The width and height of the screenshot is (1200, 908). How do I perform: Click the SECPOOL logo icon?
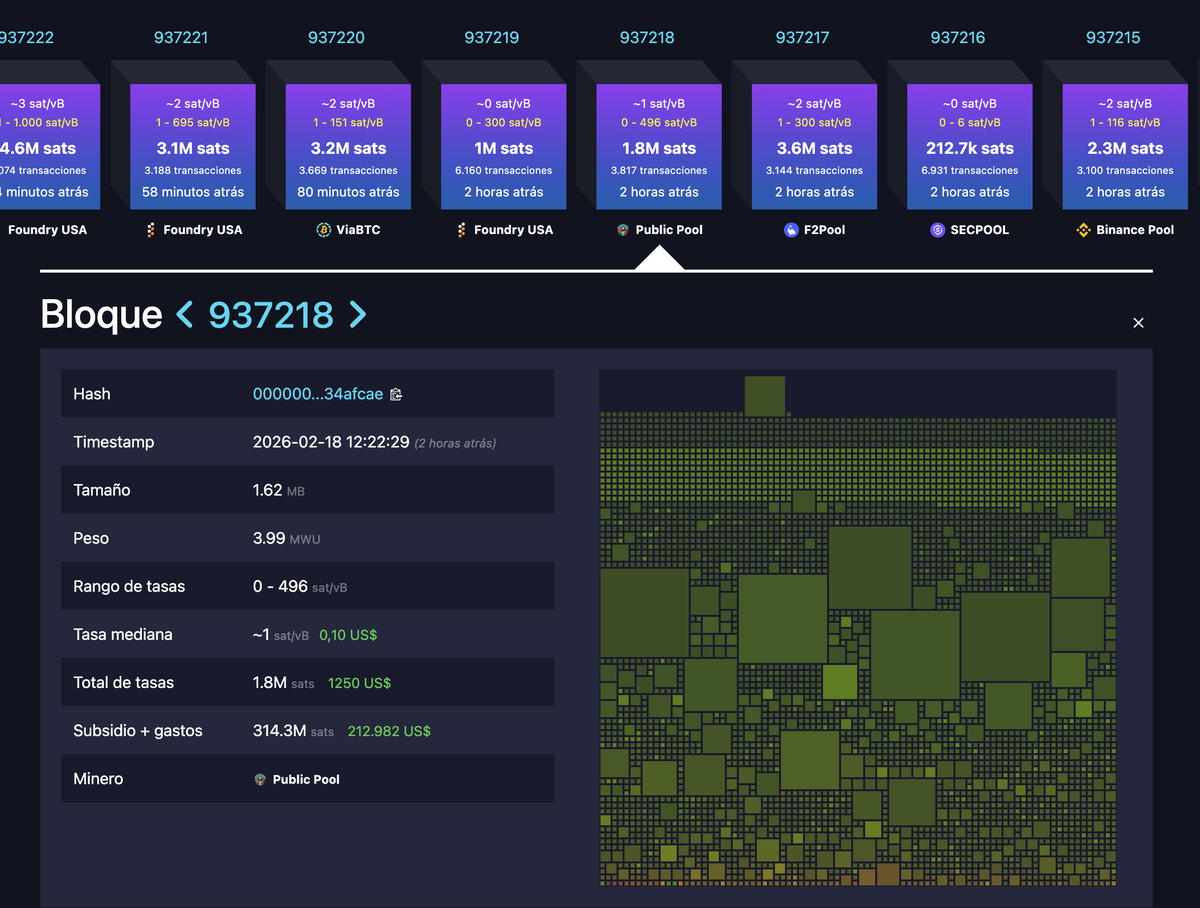click(938, 230)
